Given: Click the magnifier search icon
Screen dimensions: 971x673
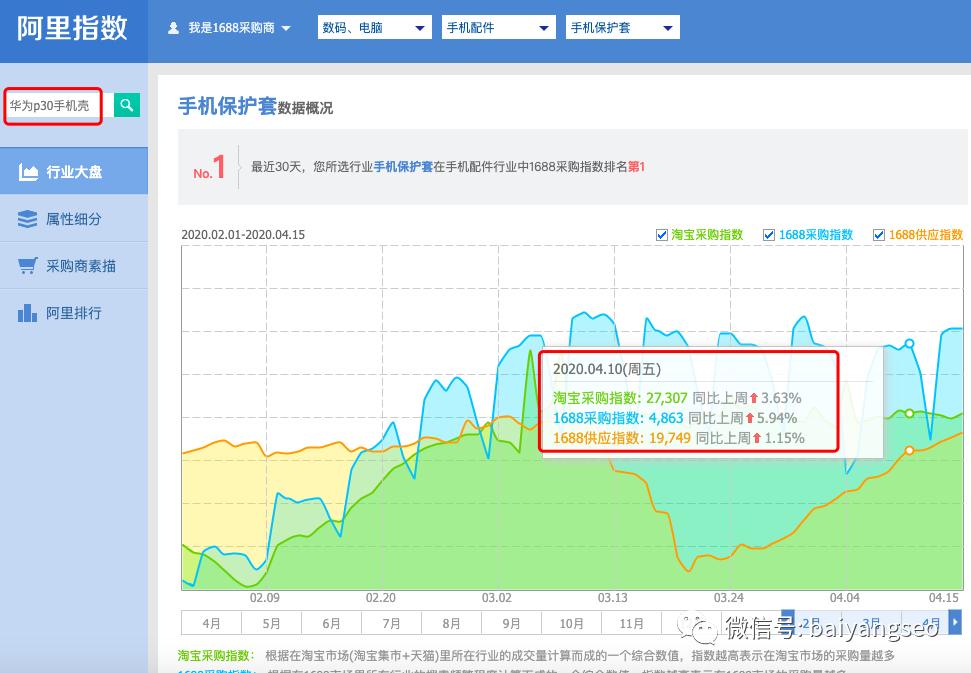Looking at the screenshot, I should [x=126, y=105].
